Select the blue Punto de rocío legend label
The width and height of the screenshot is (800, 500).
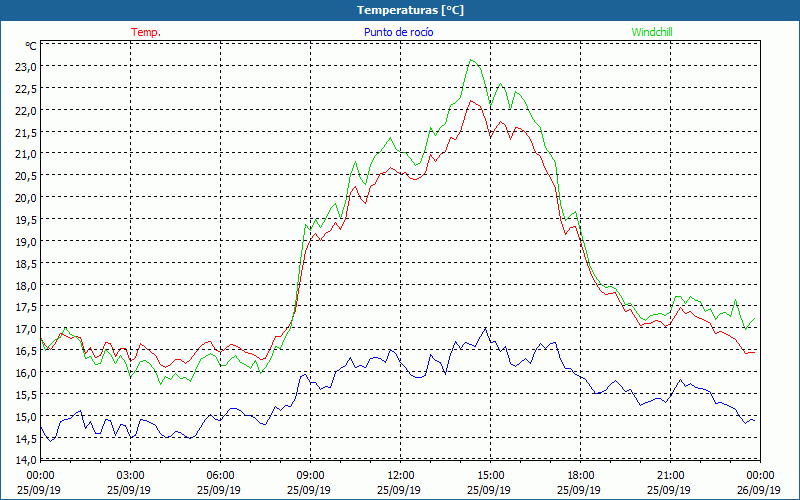pos(398,32)
